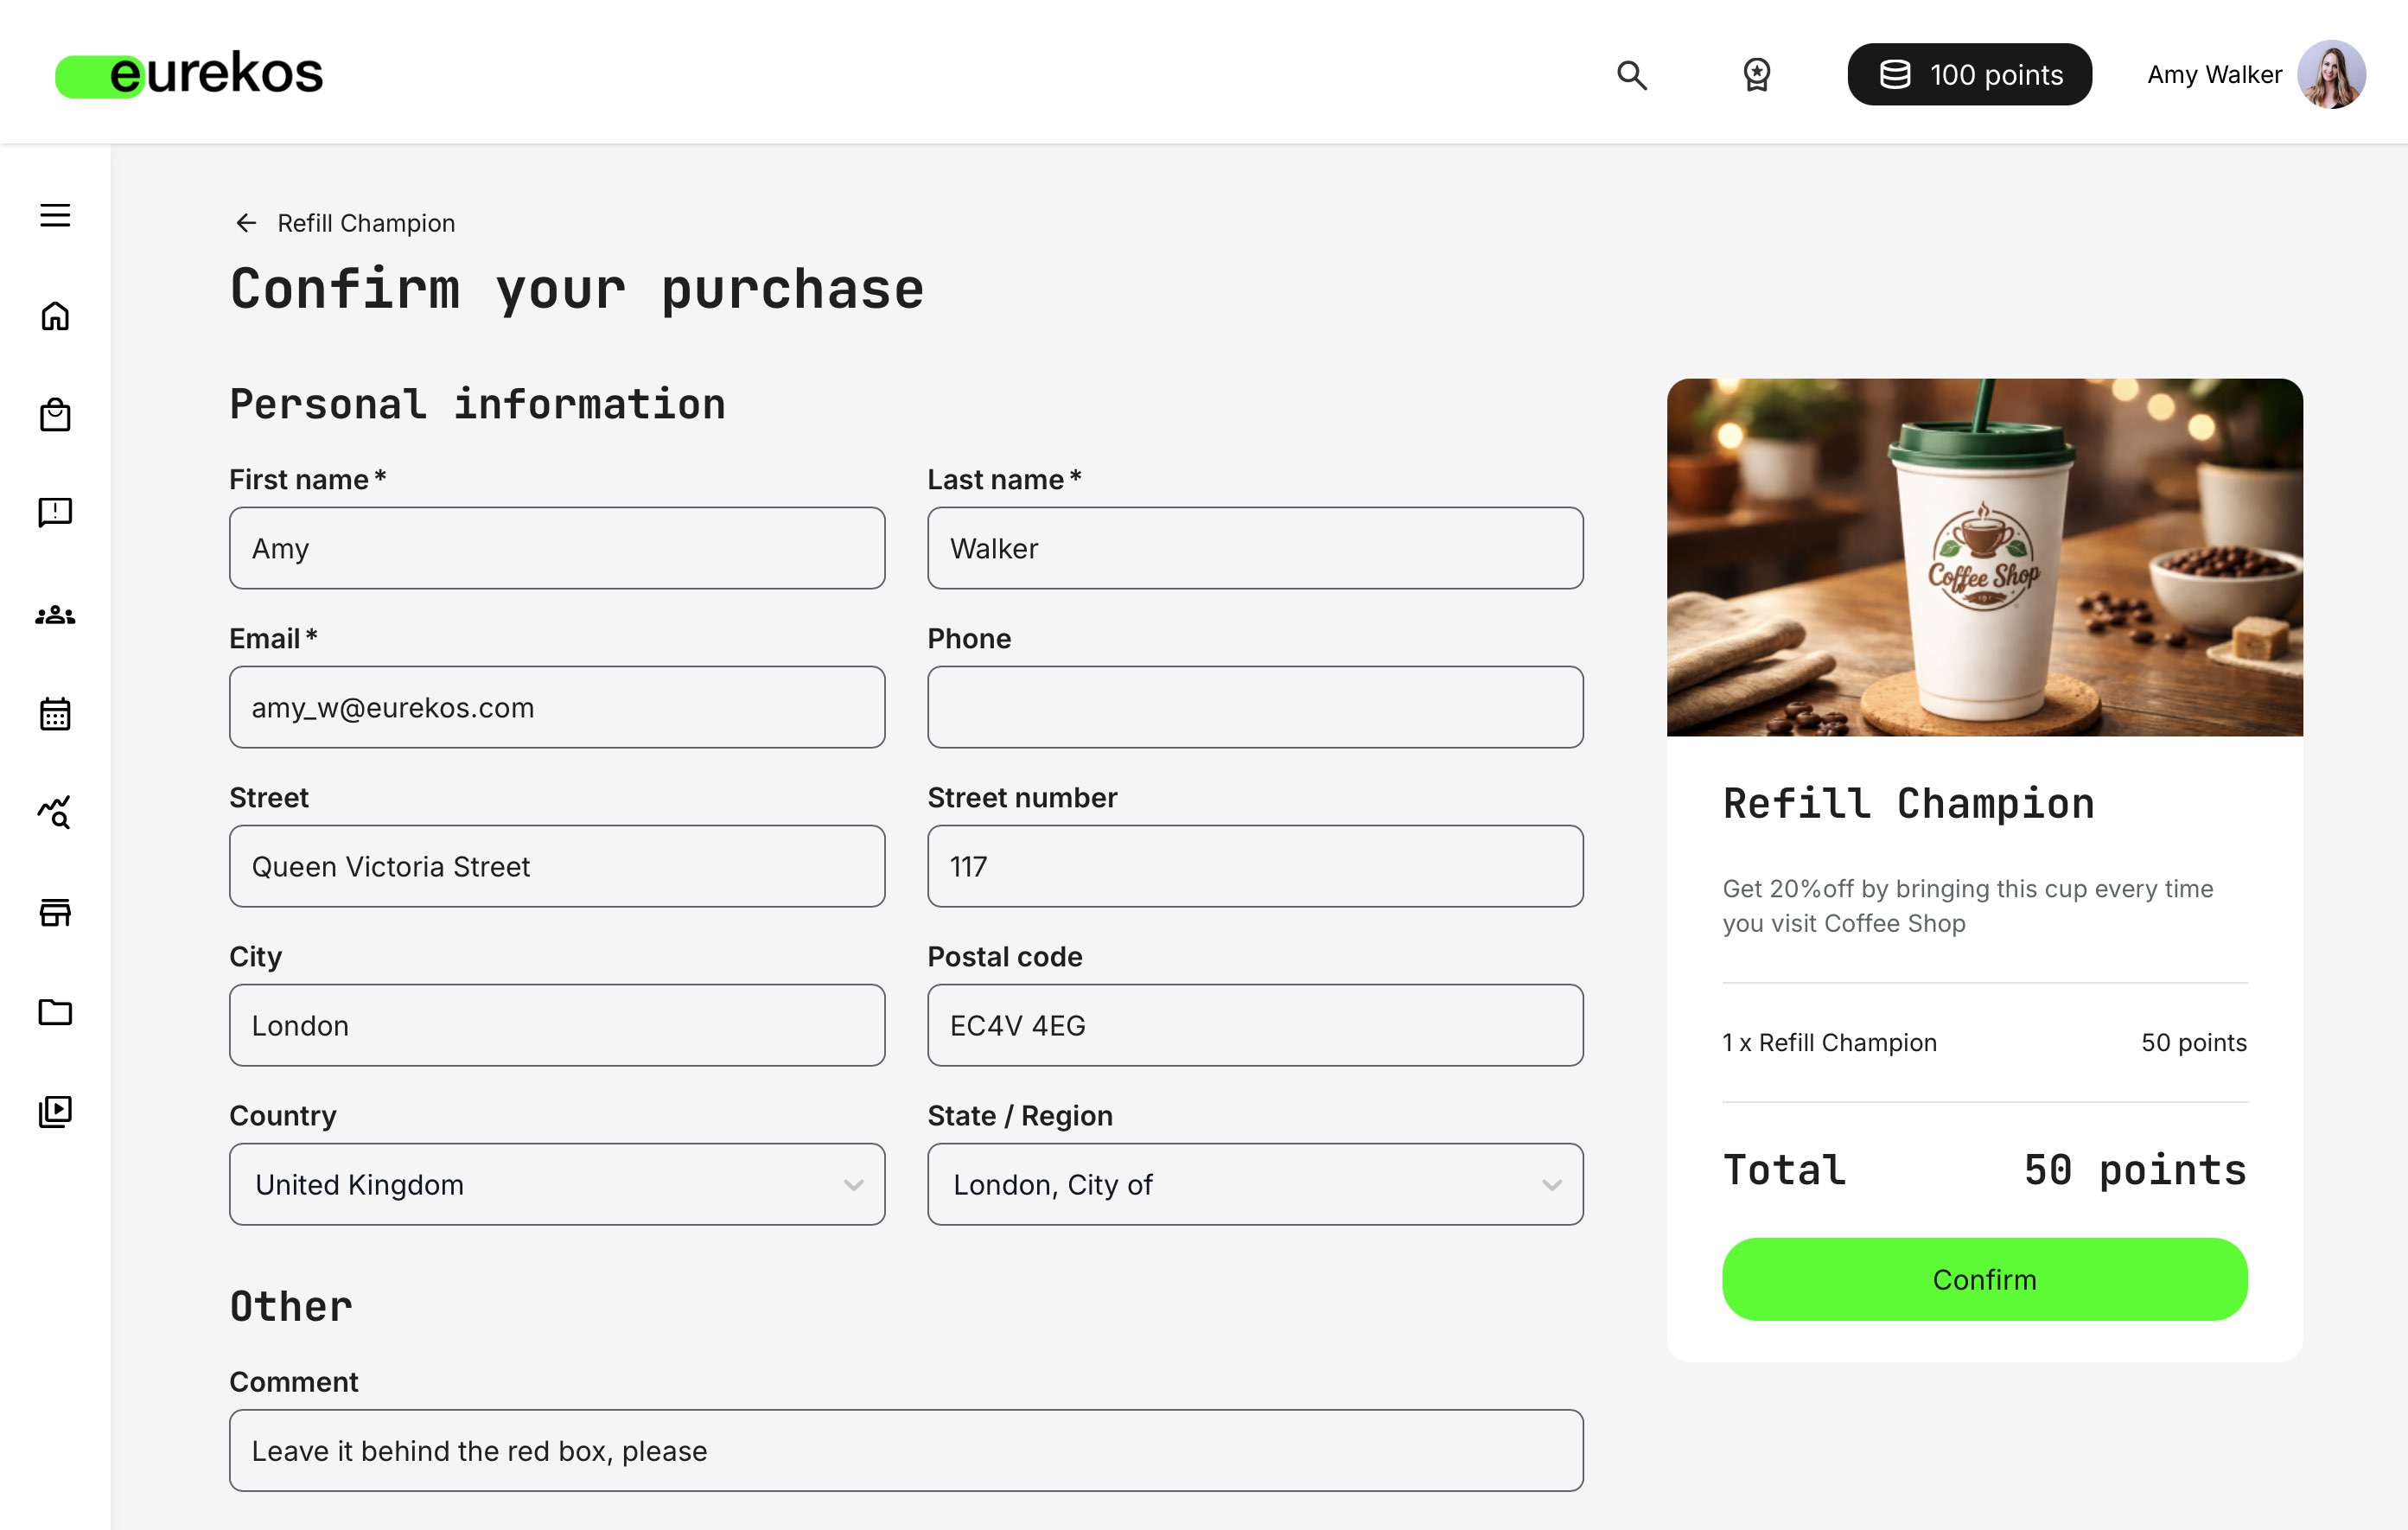
Task: Open the community people sidebar icon
Action: (x=55, y=615)
